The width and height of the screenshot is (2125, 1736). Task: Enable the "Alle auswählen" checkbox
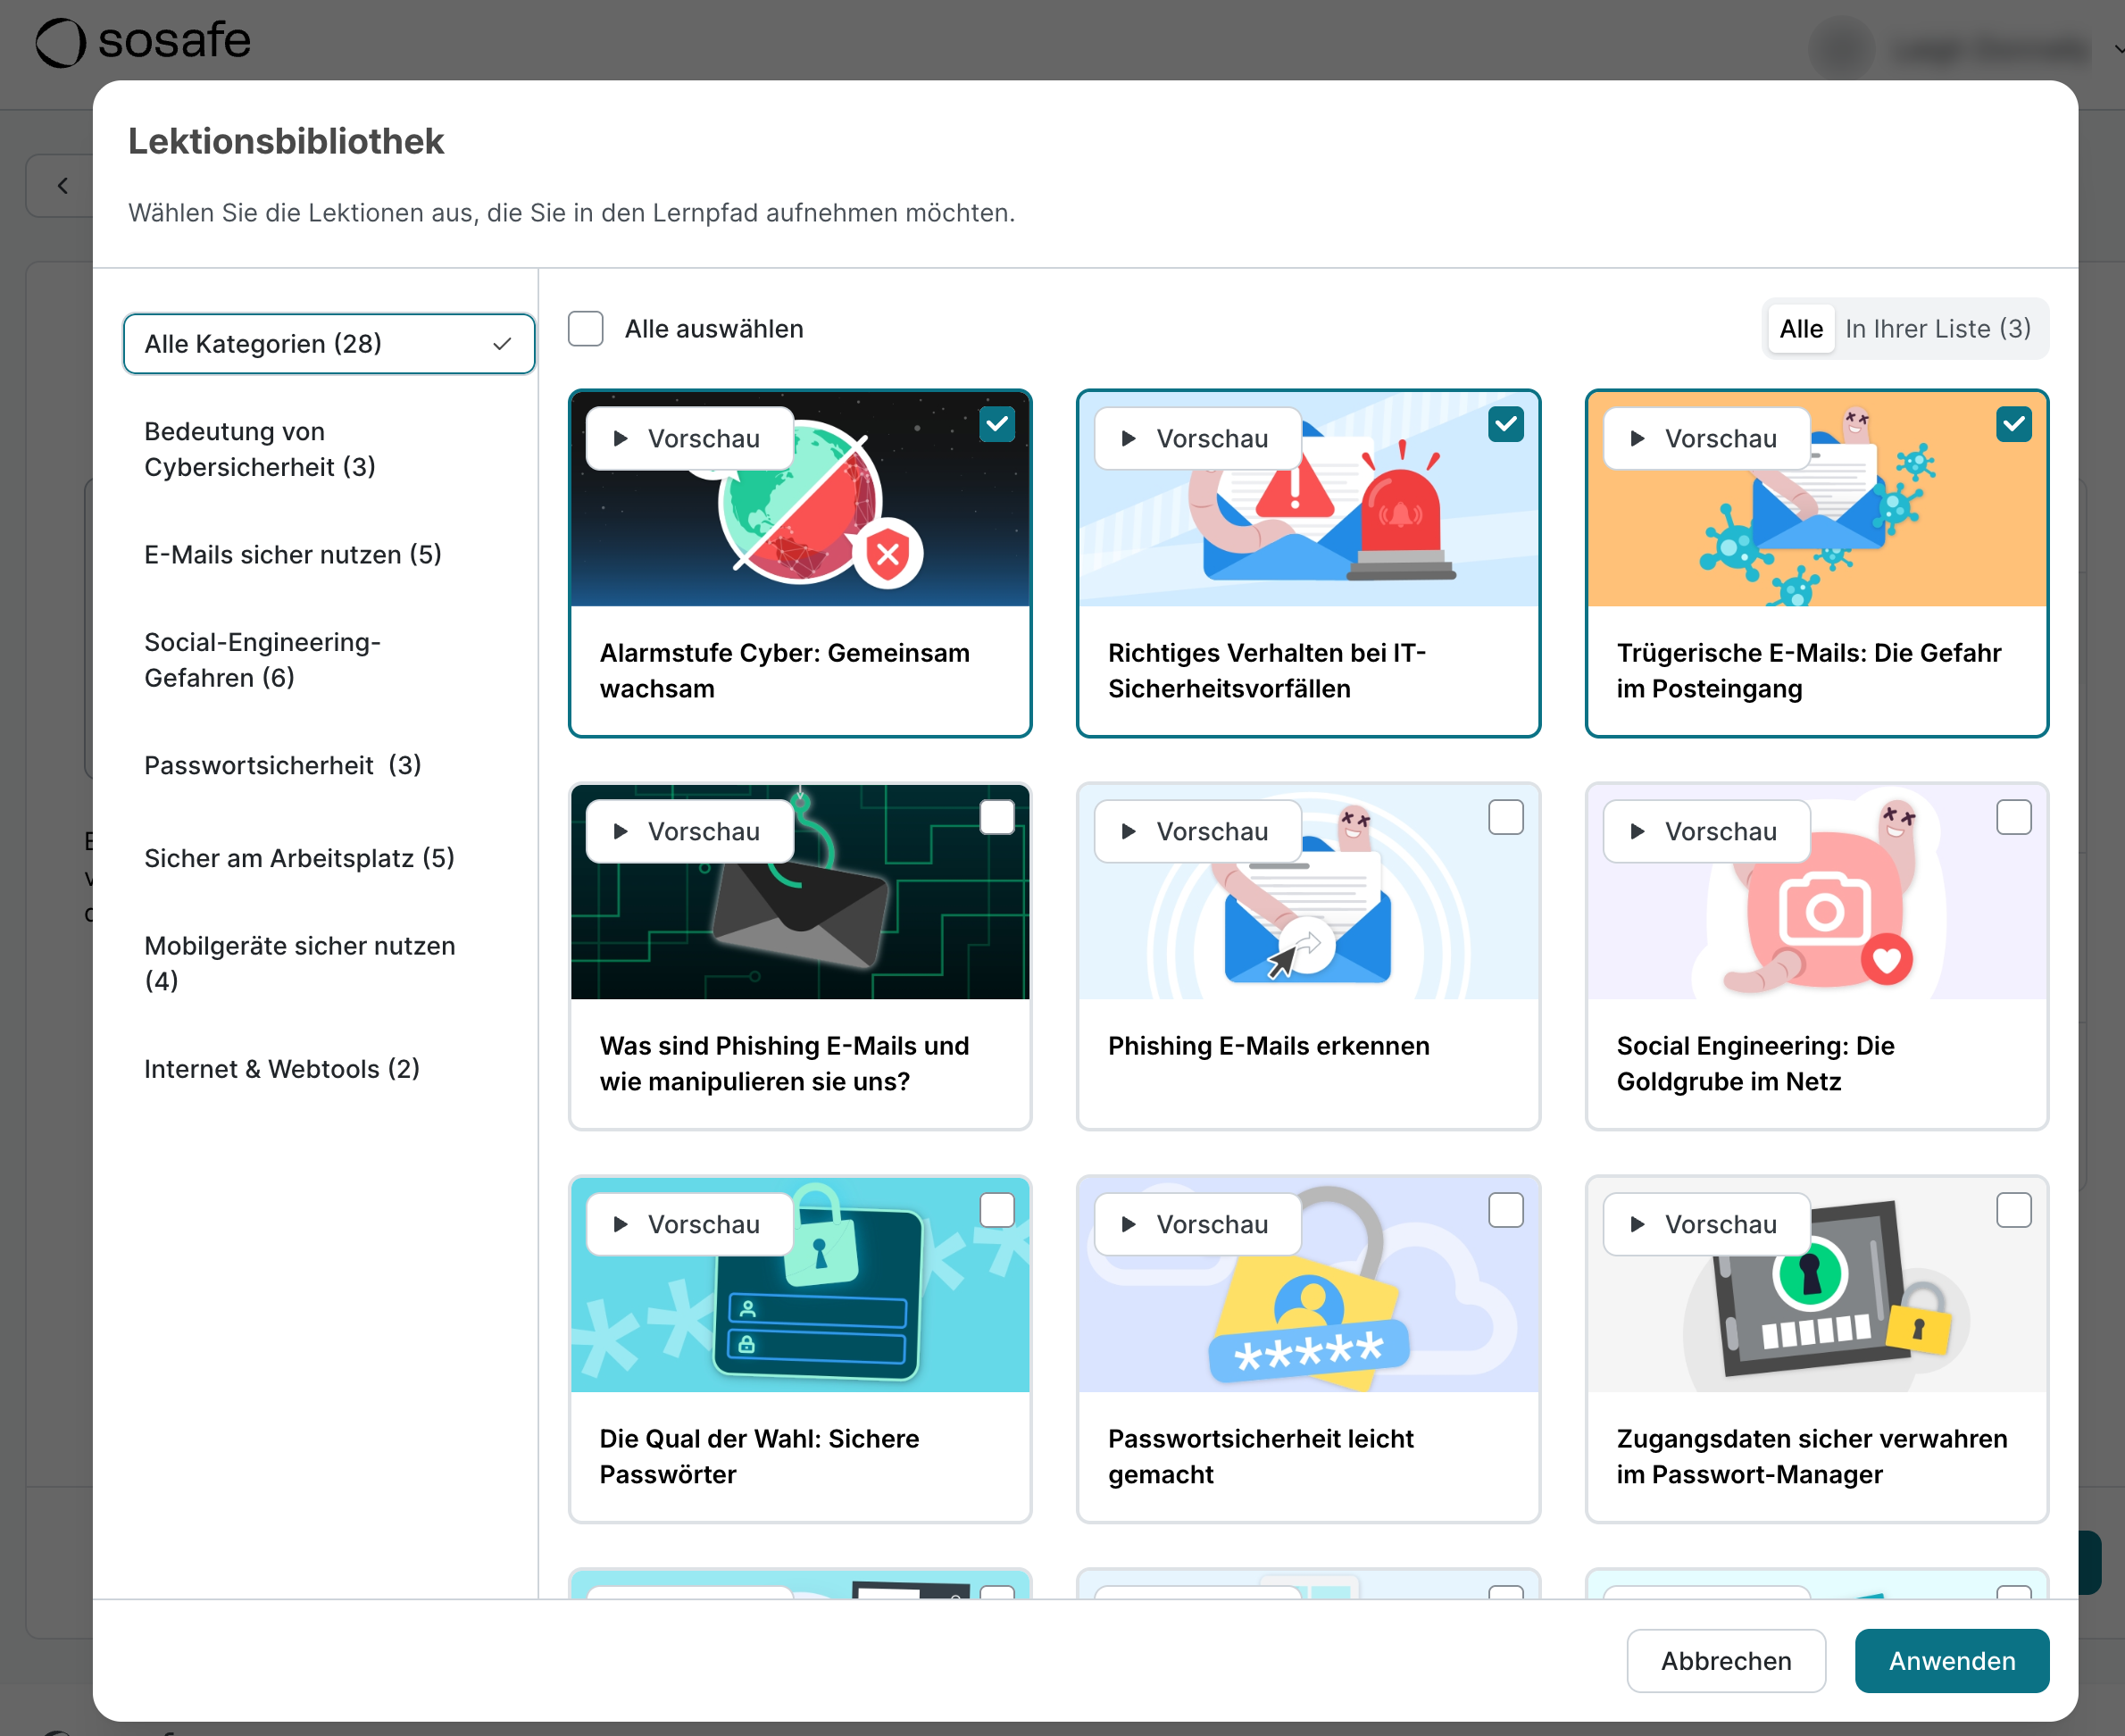pos(585,328)
